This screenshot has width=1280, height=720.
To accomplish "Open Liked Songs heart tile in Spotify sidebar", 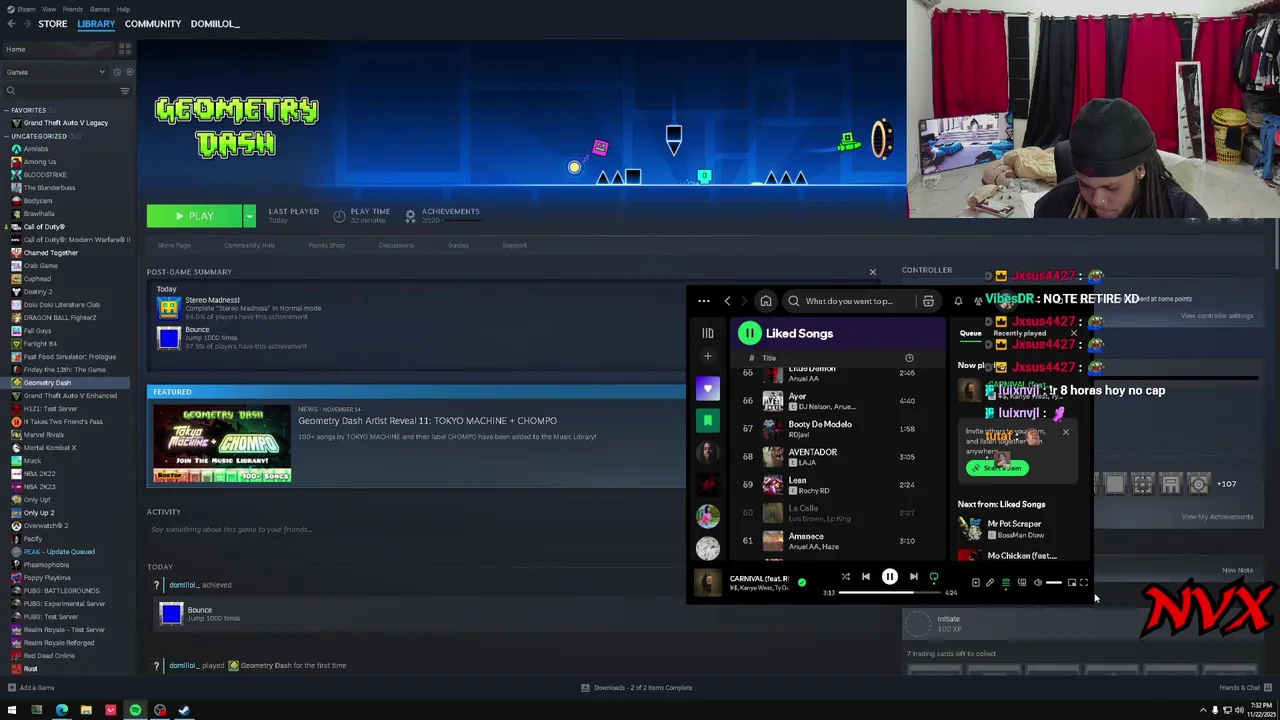I will [708, 388].
